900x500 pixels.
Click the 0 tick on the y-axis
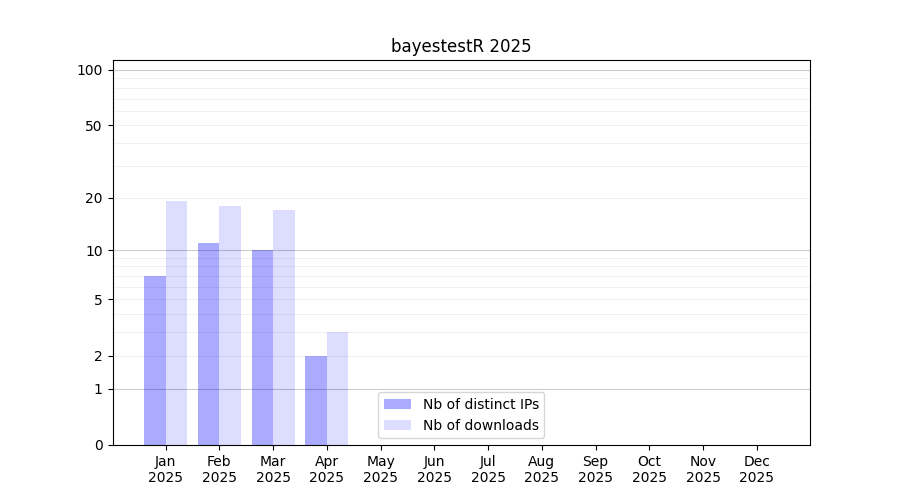tap(98, 445)
